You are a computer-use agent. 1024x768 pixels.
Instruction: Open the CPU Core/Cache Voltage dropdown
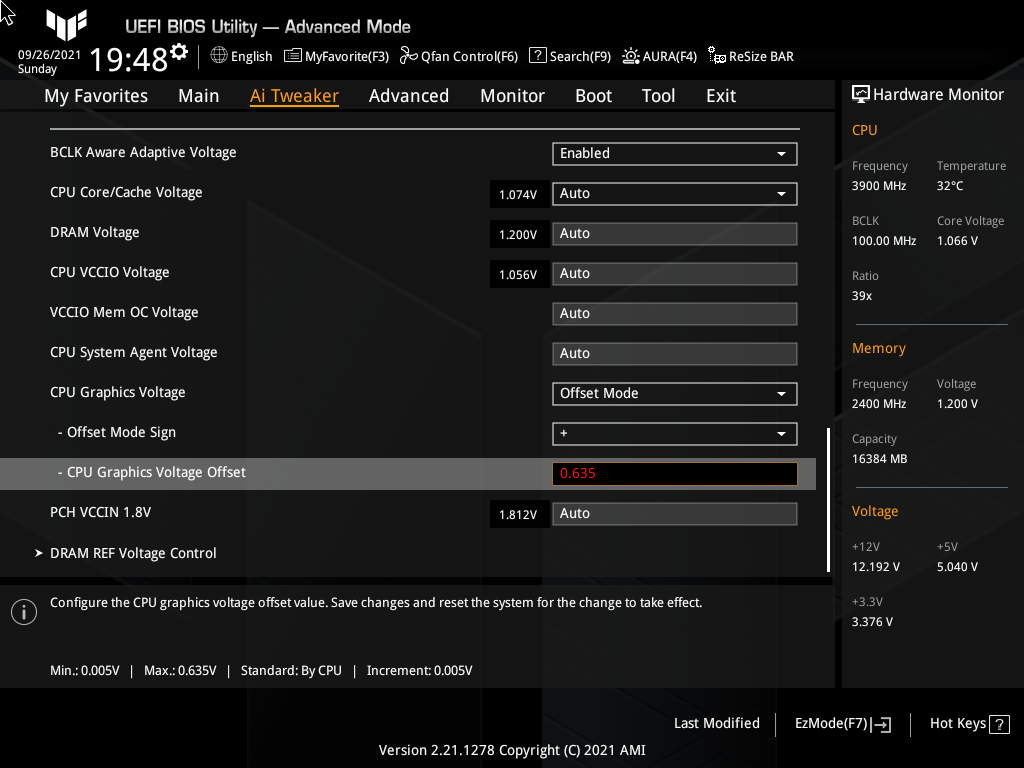[674, 193]
